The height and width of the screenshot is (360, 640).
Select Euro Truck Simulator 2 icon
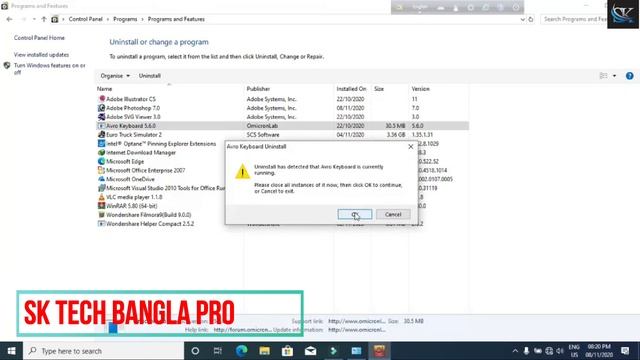(x=102, y=135)
